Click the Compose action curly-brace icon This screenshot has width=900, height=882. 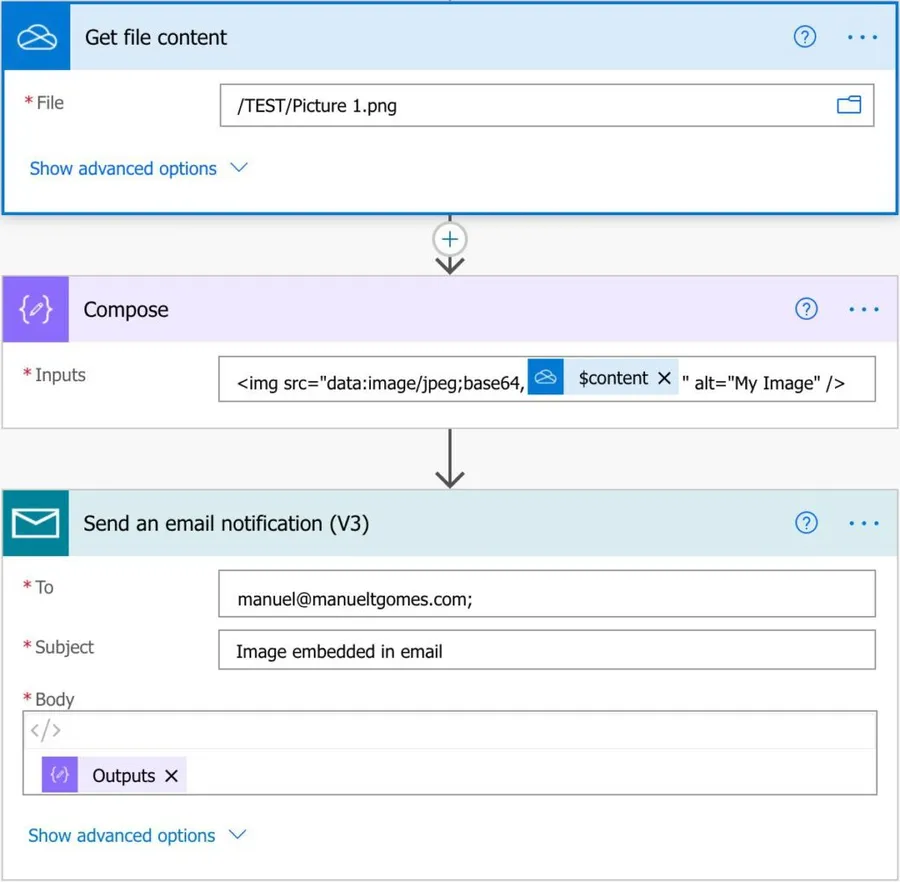36,310
